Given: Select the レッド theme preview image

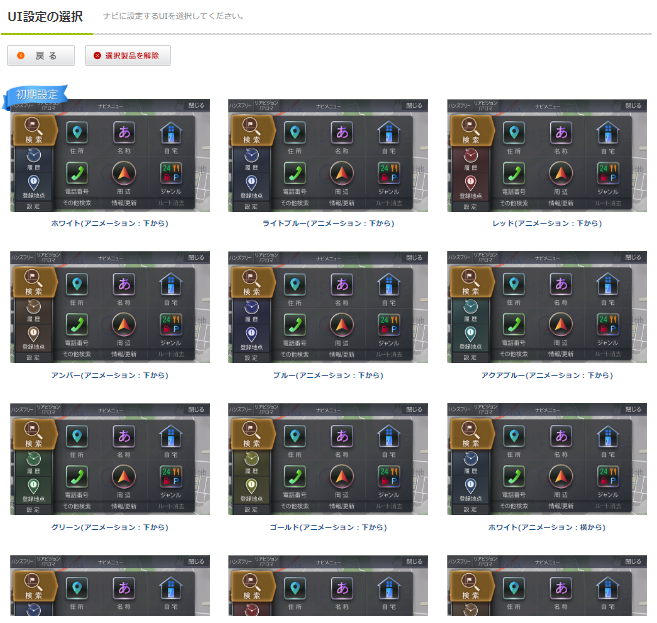Looking at the screenshot, I should click(x=546, y=156).
